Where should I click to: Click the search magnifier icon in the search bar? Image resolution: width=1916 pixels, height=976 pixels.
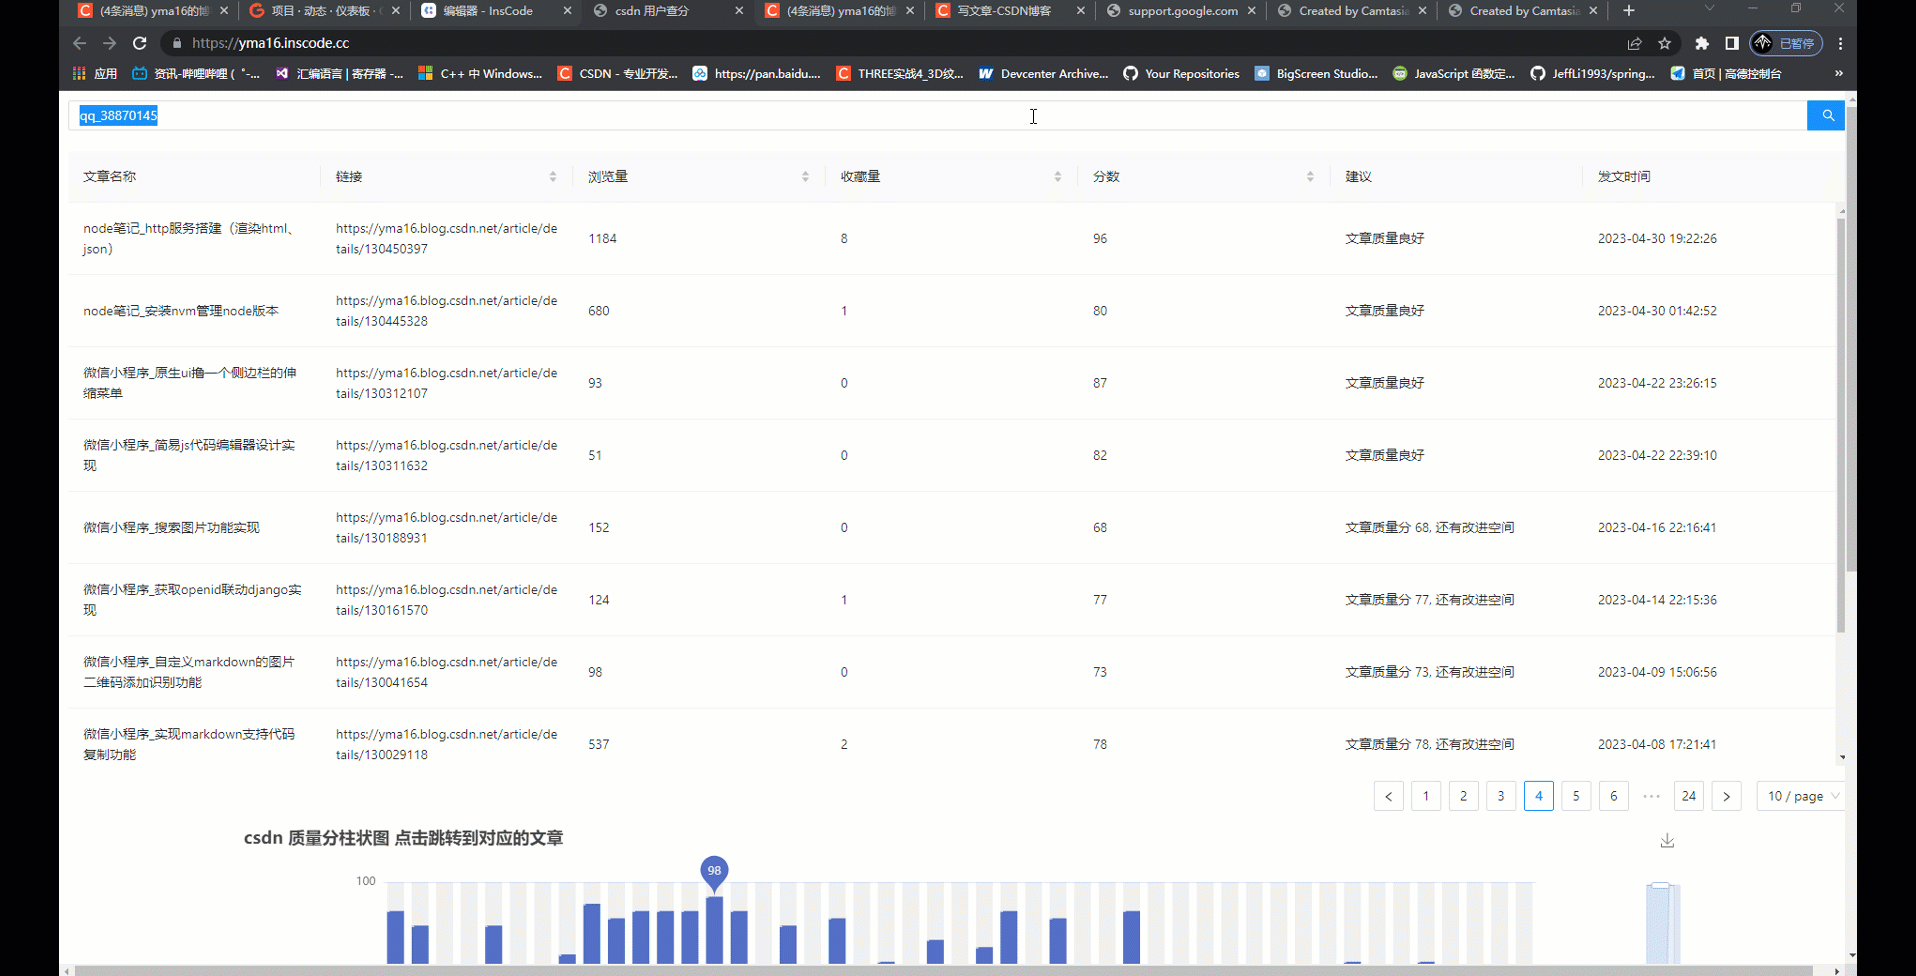point(1826,115)
